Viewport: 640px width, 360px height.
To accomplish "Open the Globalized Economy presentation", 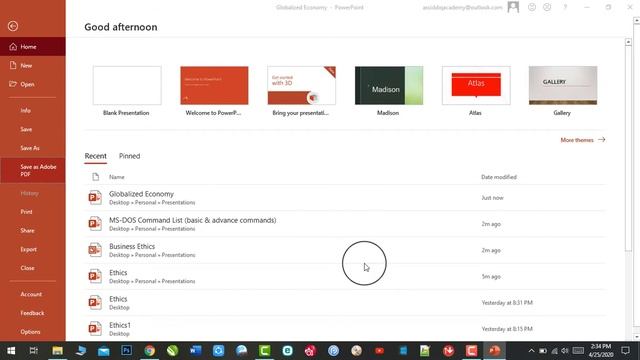I will (345, 198).
